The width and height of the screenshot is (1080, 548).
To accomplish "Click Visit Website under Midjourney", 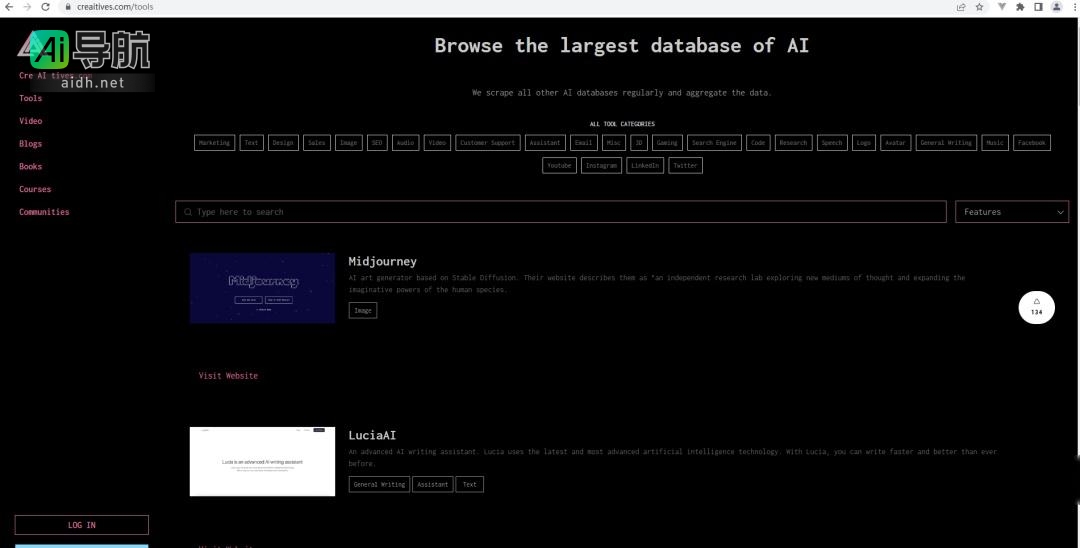I will click(228, 376).
